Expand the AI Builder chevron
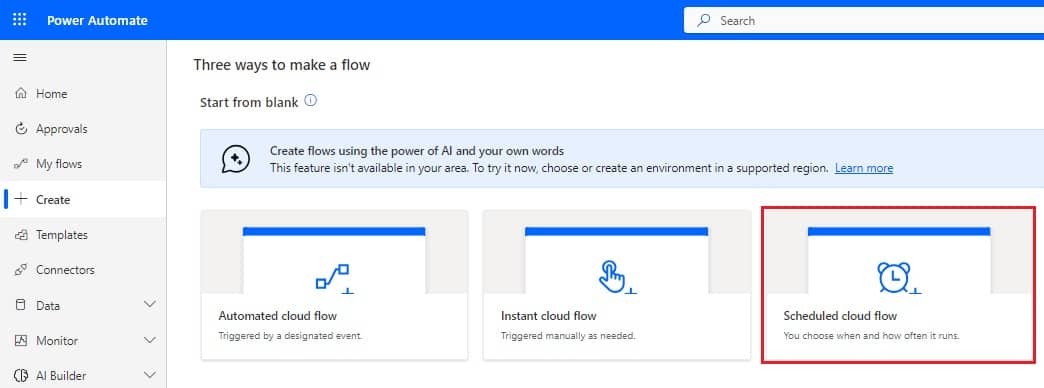This screenshot has height=388, width=1044. (150, 375)
